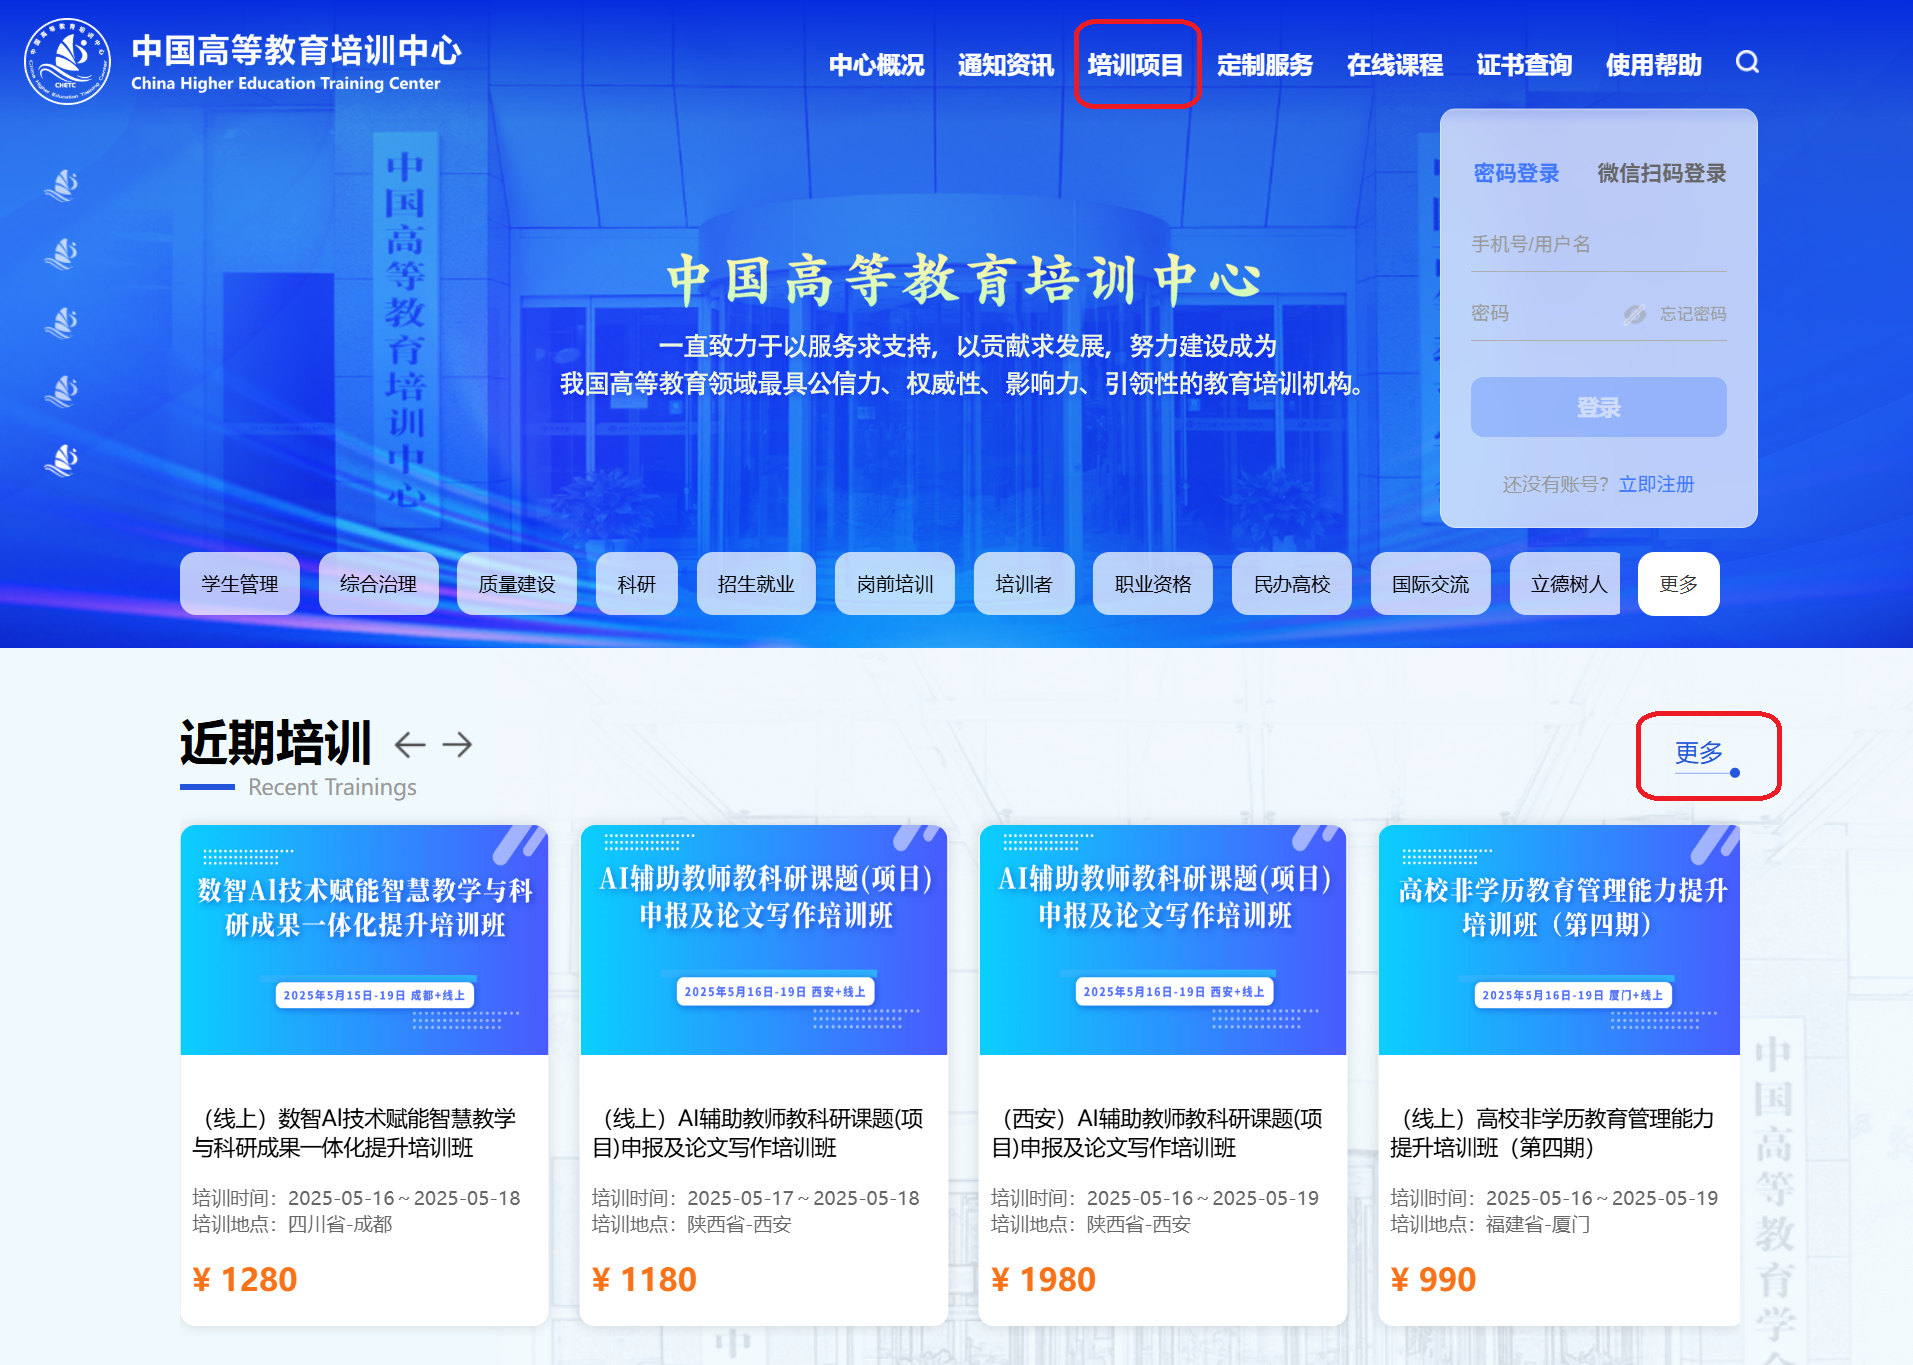Open 在线课程 from the navigation bar
1913x1365 pixels.
[1394, 65]
